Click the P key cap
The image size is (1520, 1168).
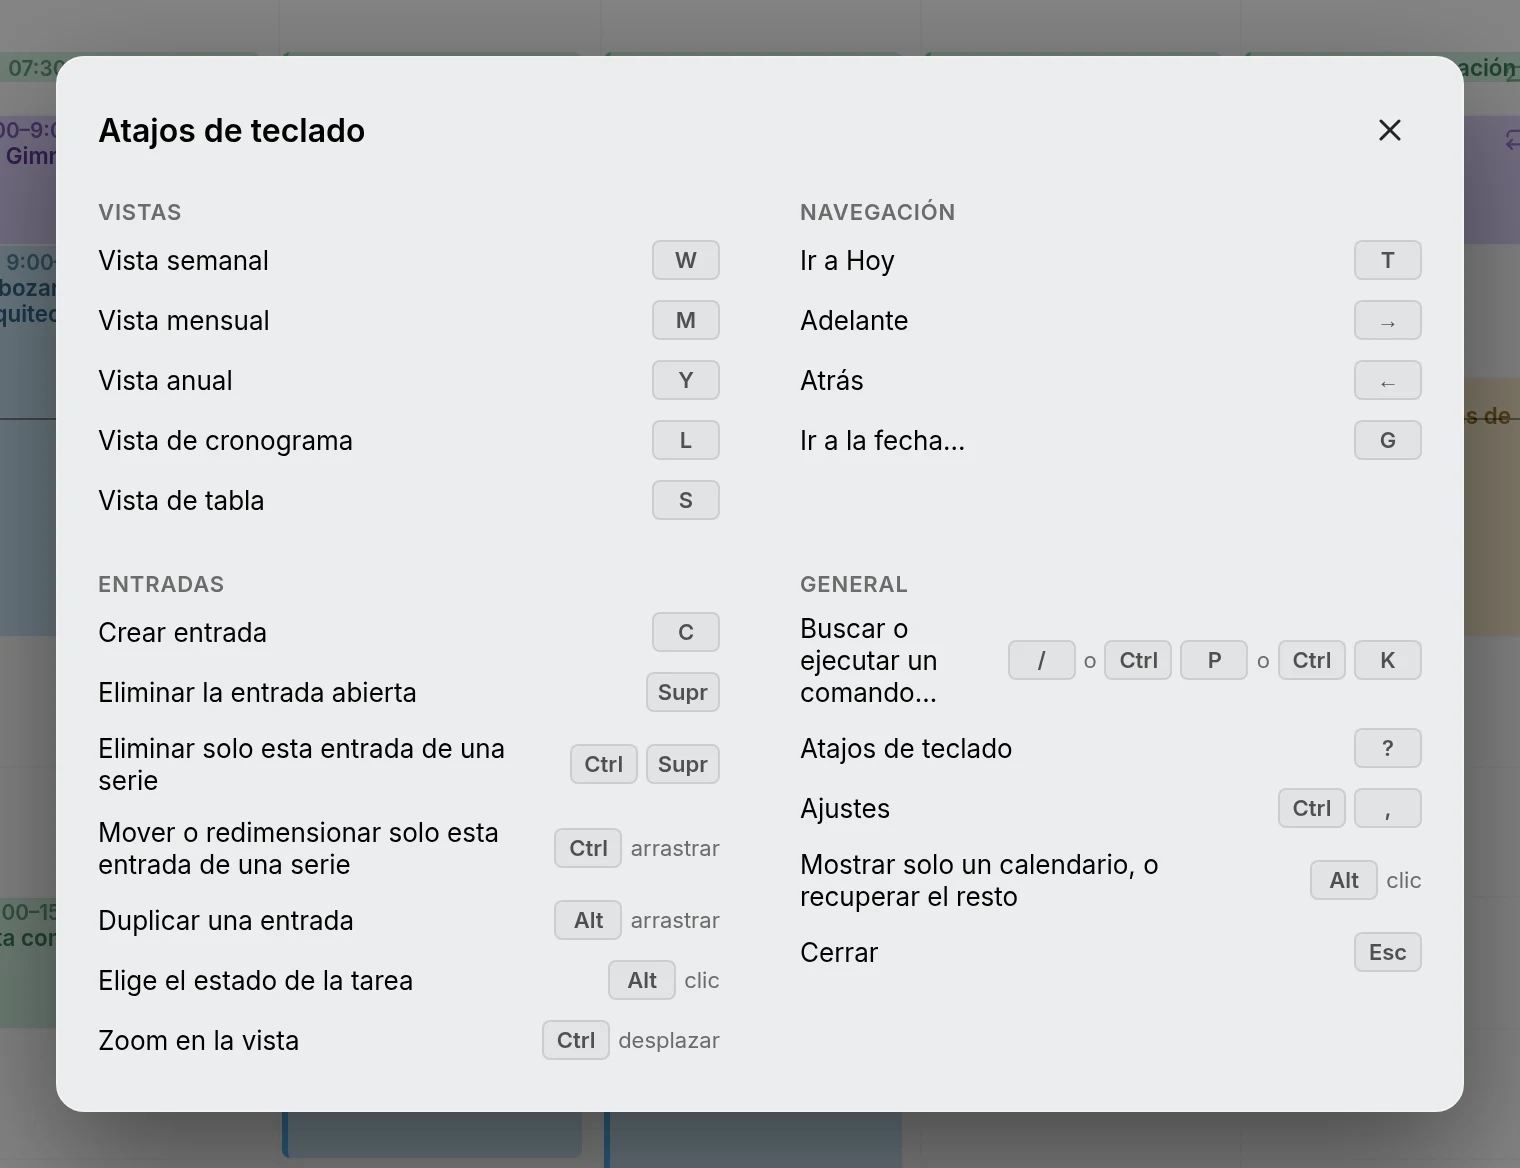coord(1214,660)
